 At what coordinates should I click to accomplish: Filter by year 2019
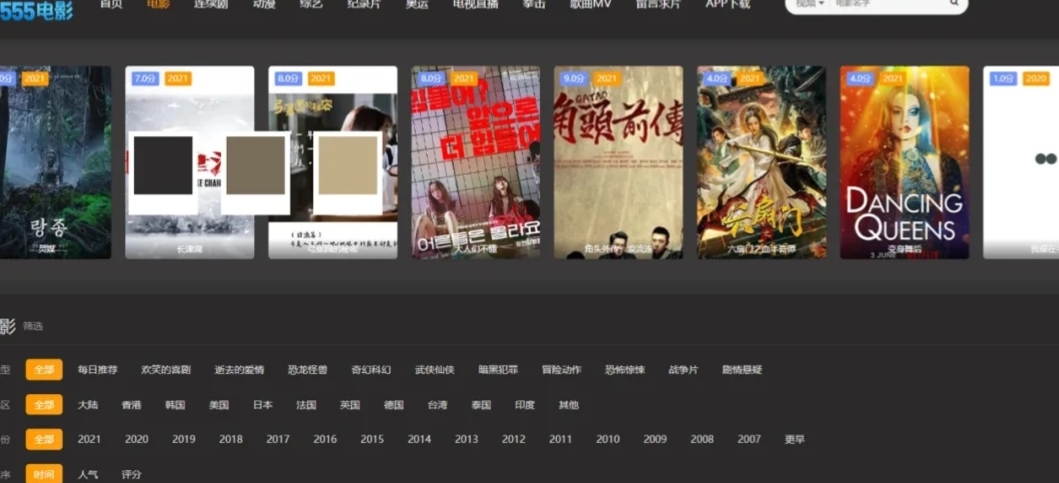[184, 440]
